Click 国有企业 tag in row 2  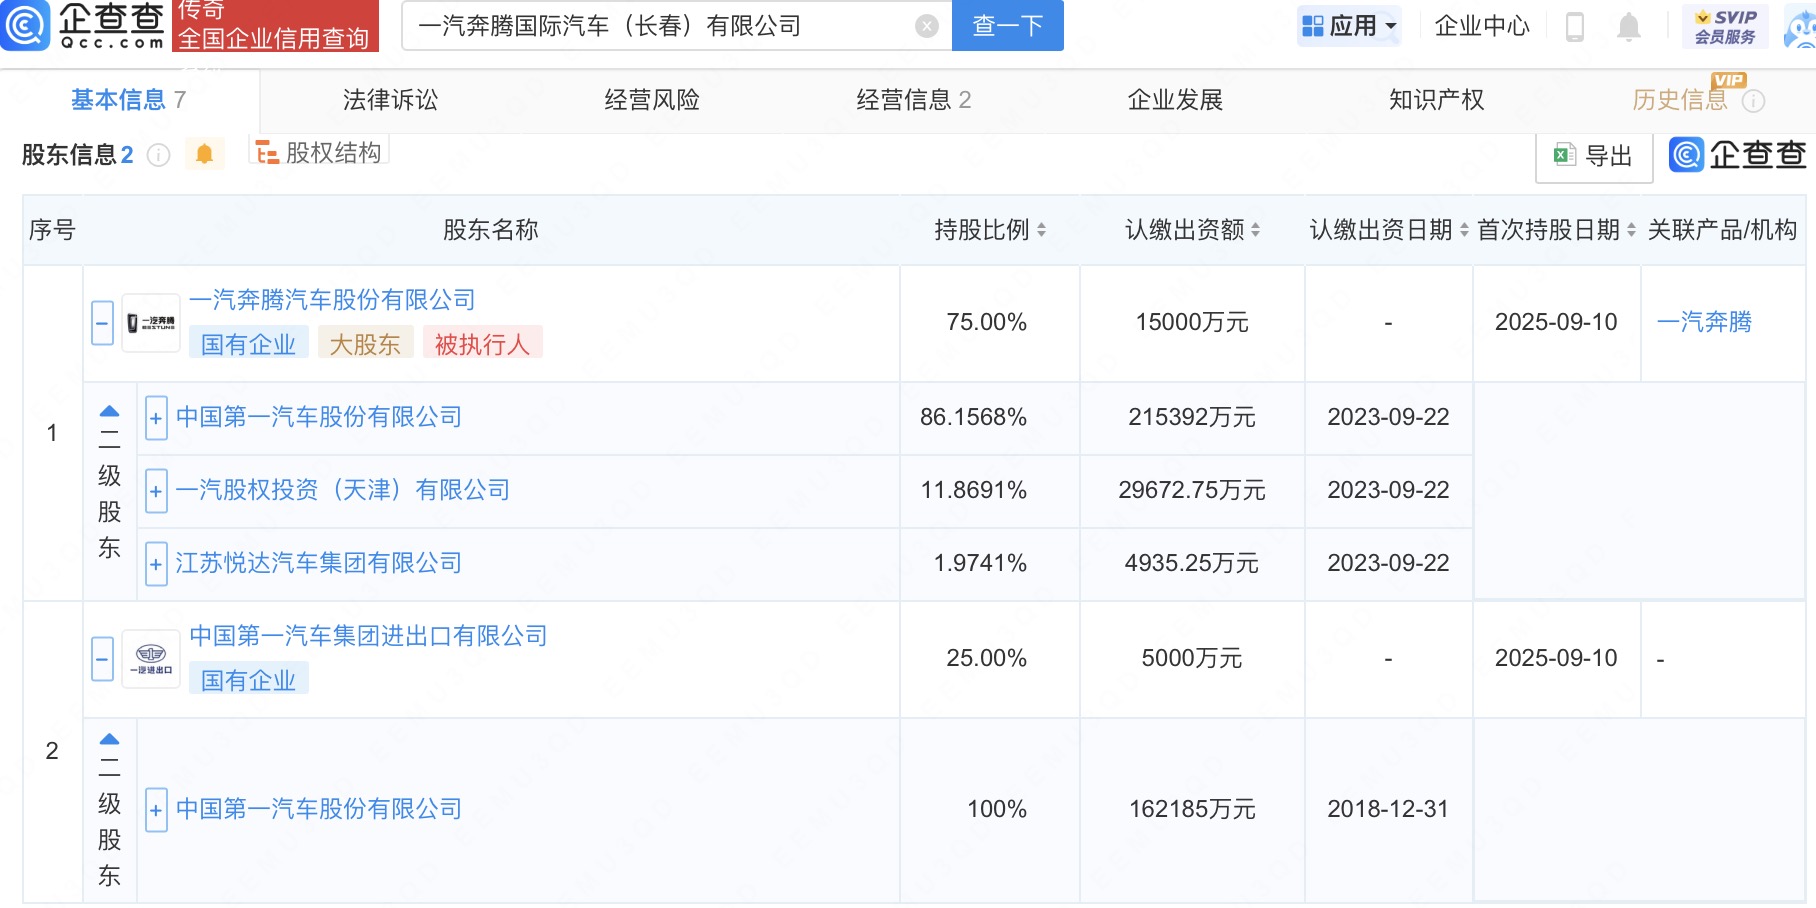click(248, 680)
